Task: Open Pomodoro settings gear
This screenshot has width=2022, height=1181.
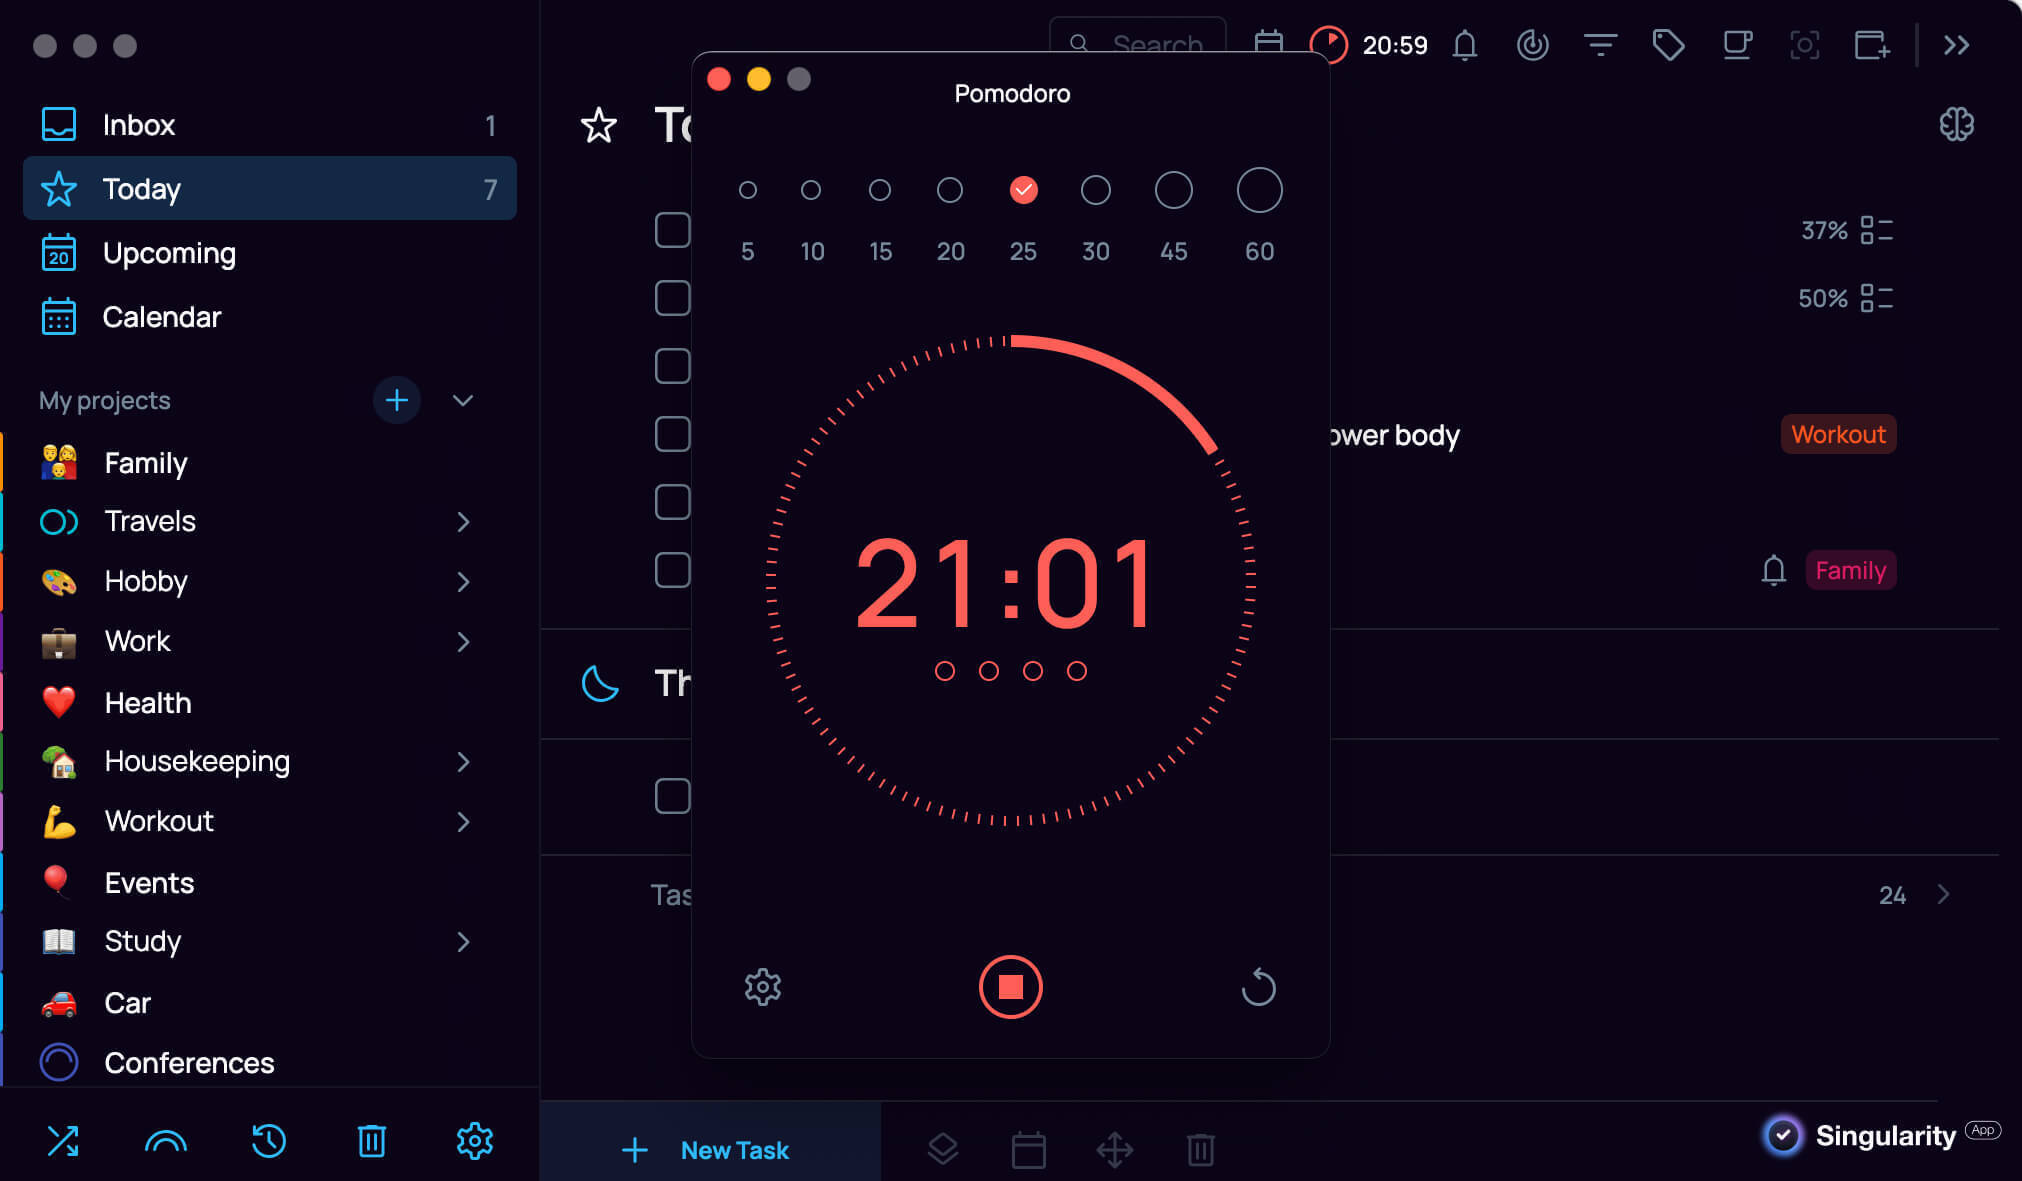Action: (x=762, y=987)
